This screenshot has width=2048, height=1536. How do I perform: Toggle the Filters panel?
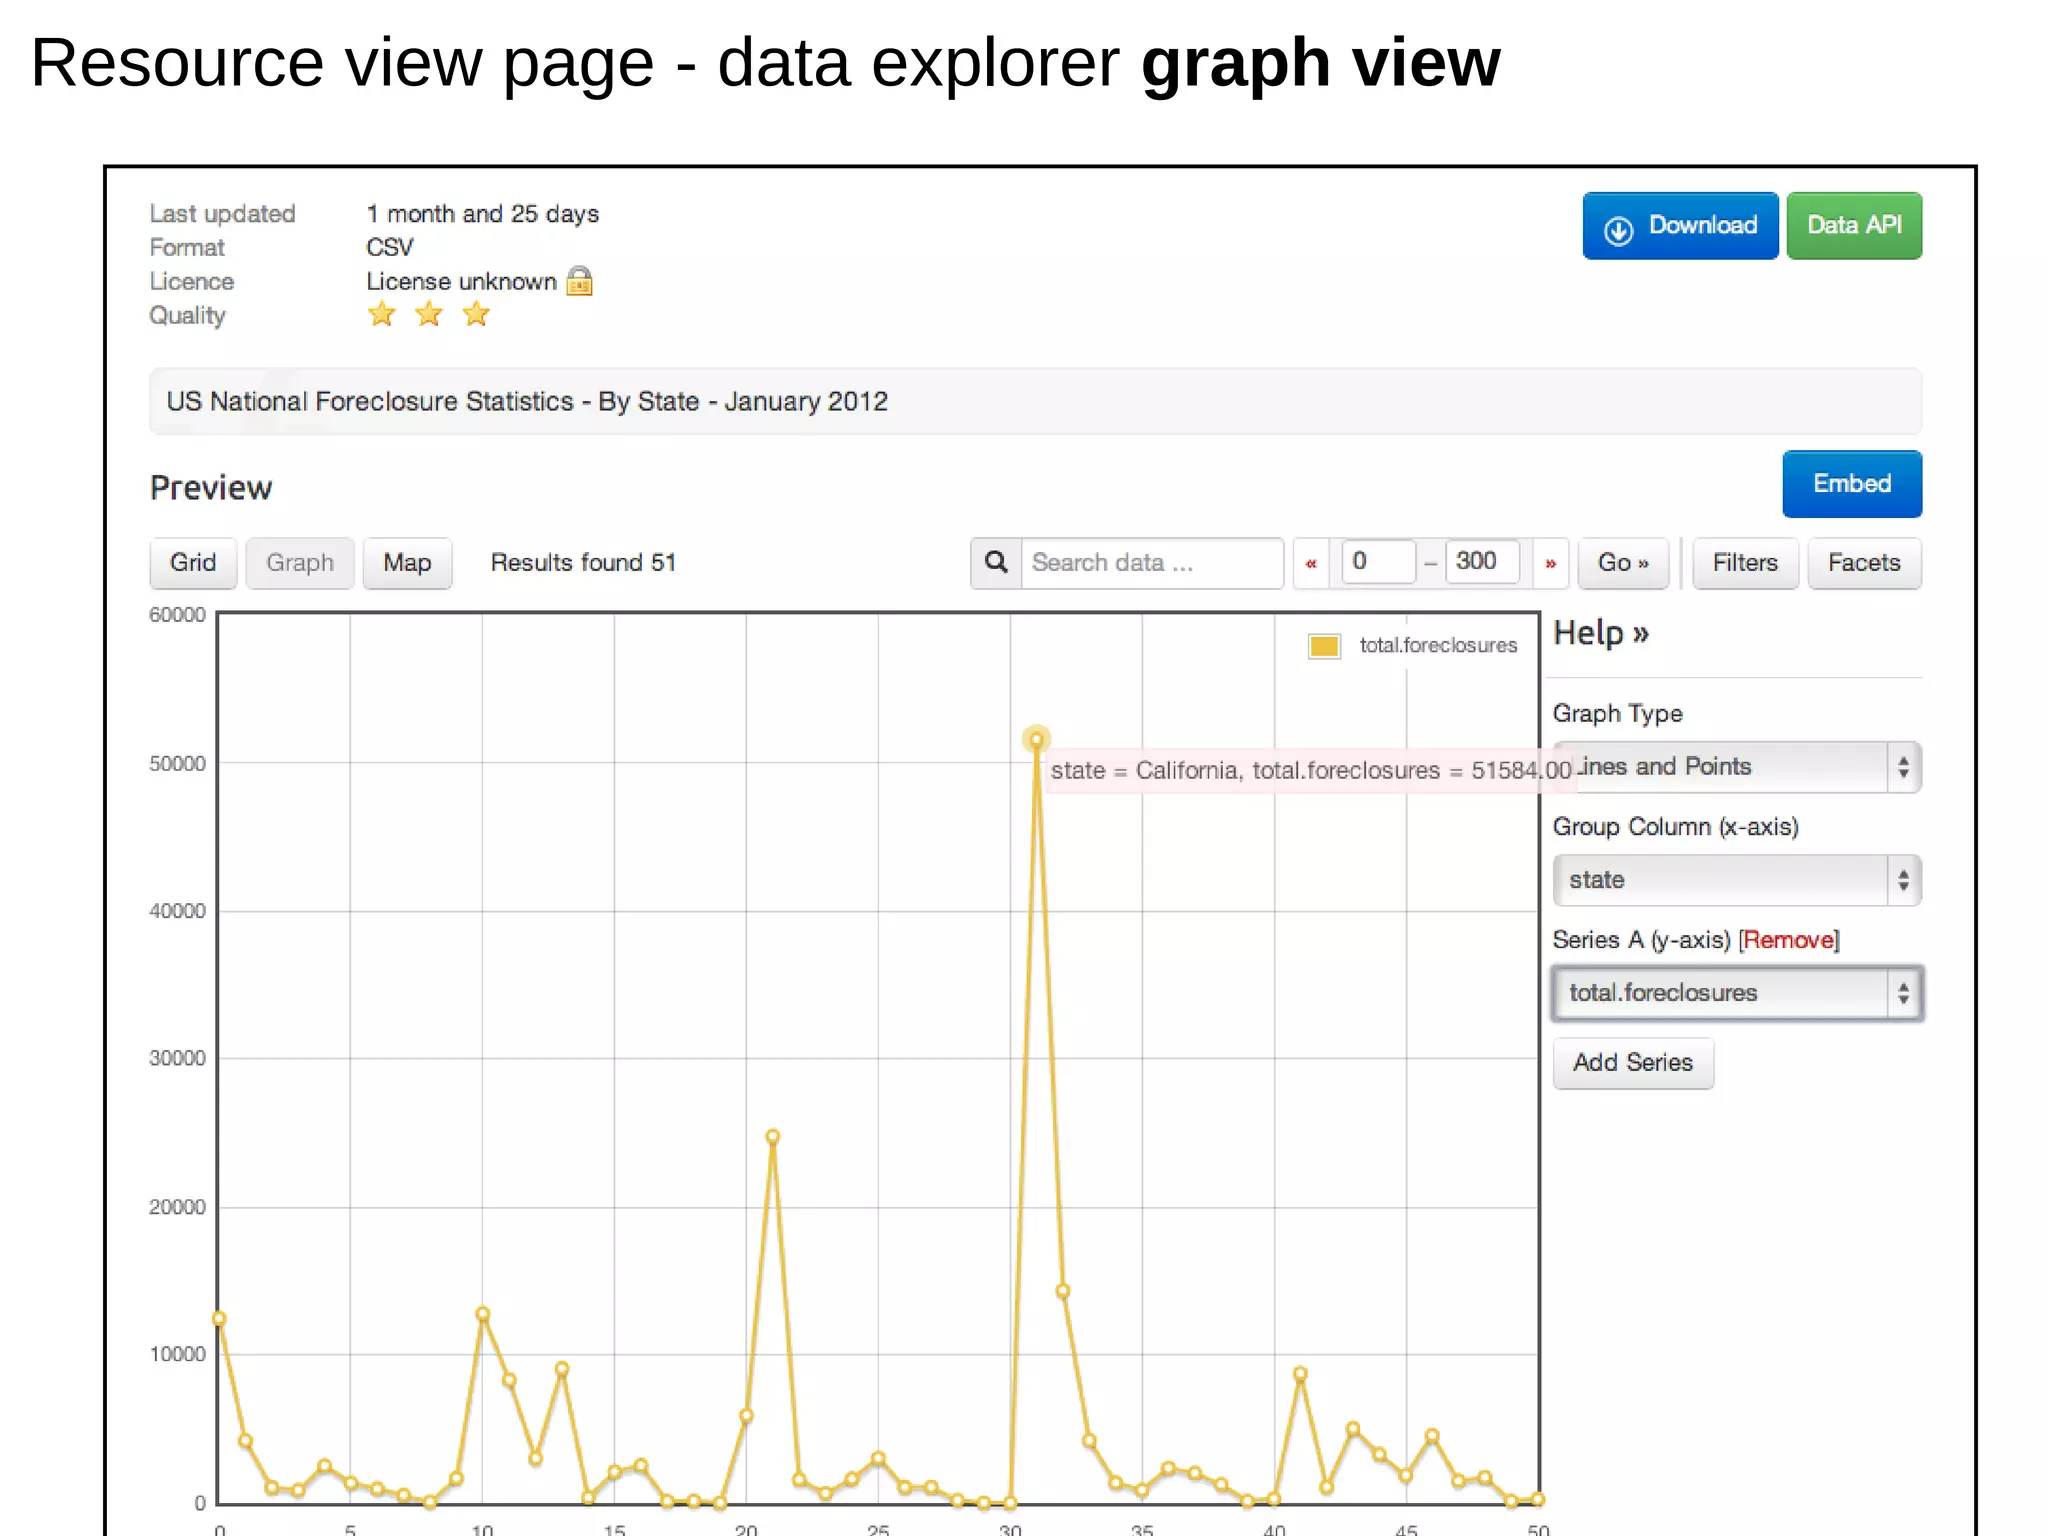click(x=1744, y=563)
